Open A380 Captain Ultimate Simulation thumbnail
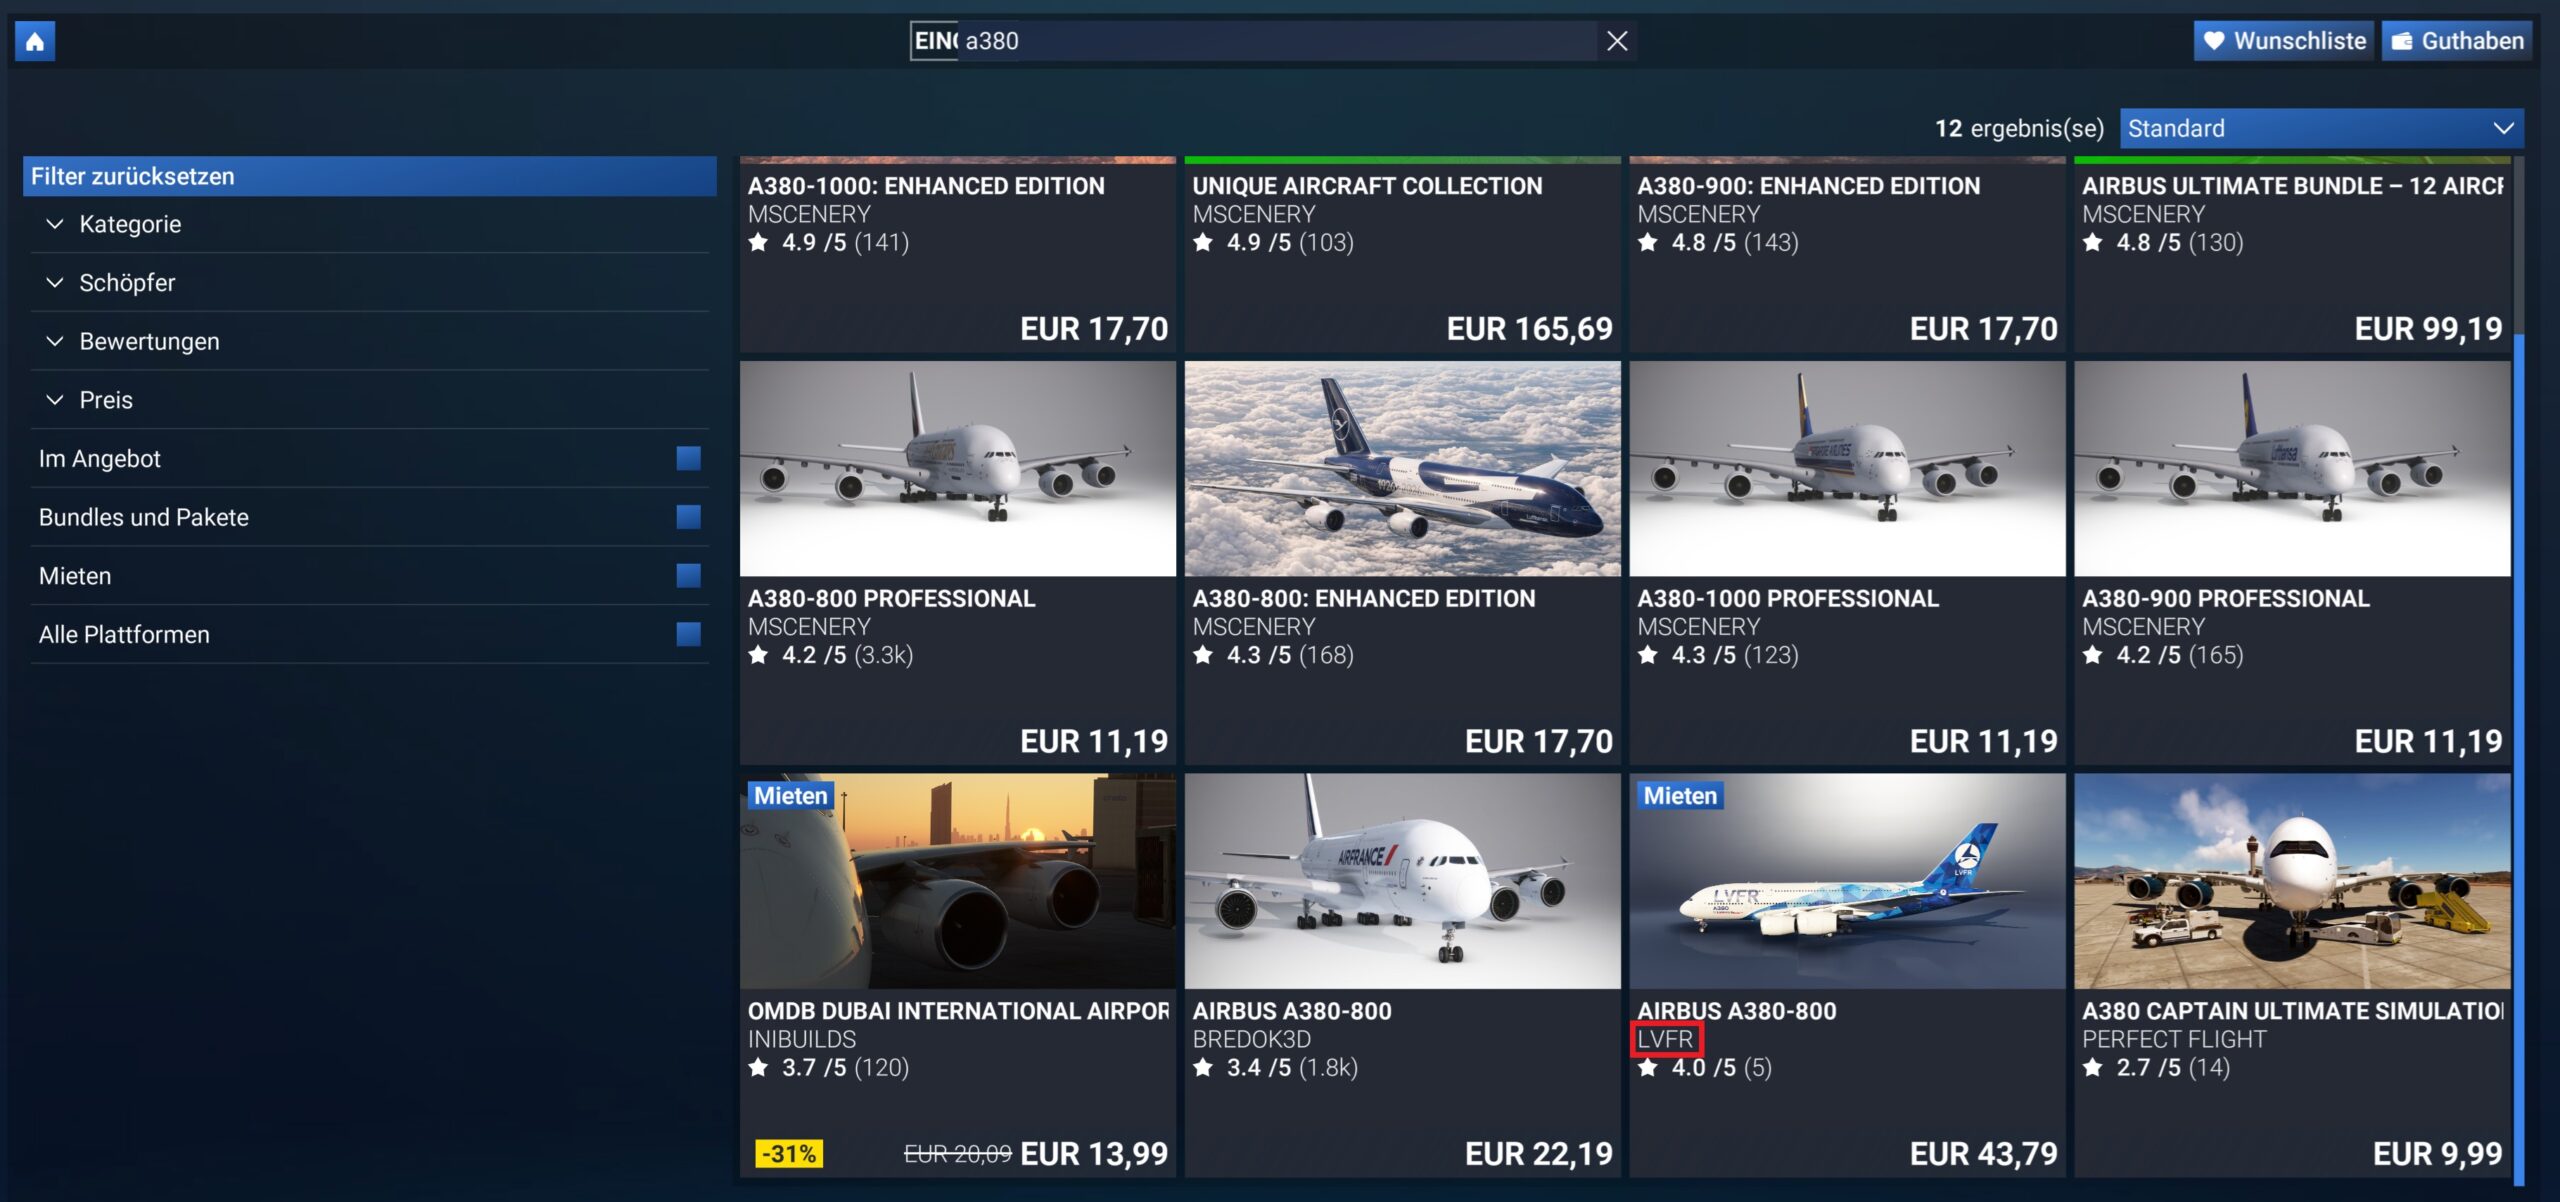The width and height of the screenshot is (2560, 1202). (2292, 881)
